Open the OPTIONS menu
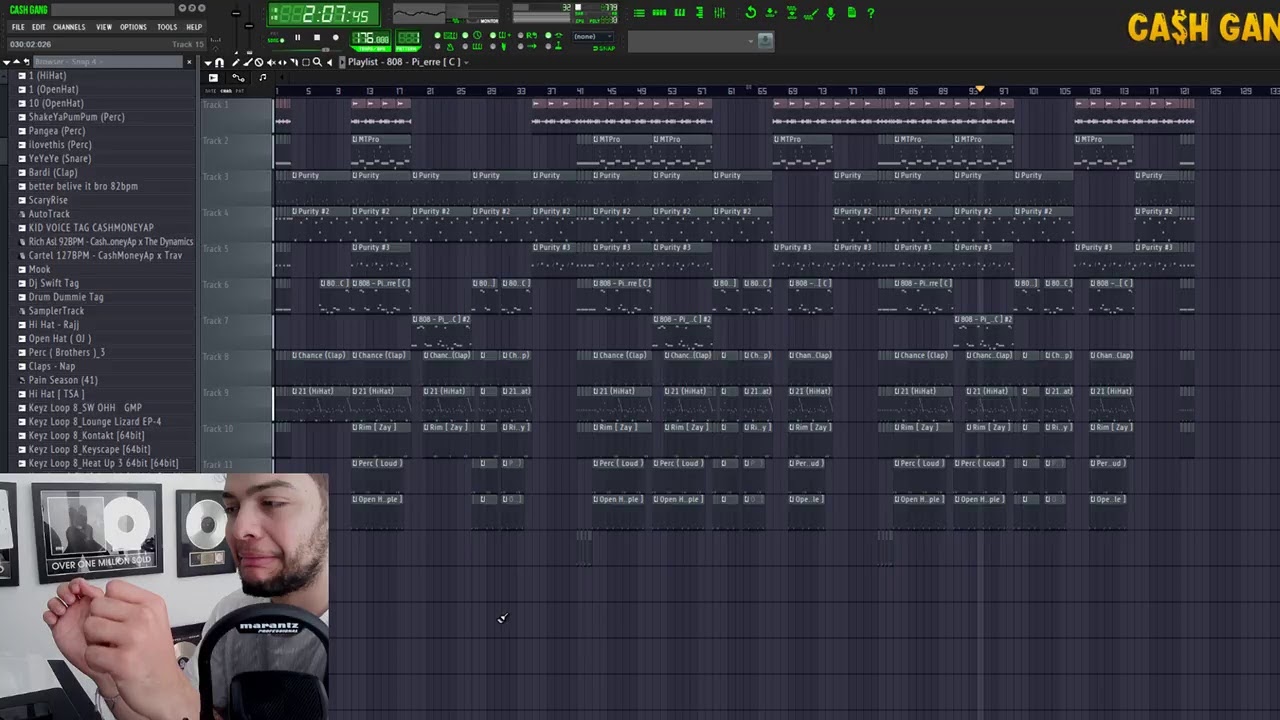 (x=133, y=27)
